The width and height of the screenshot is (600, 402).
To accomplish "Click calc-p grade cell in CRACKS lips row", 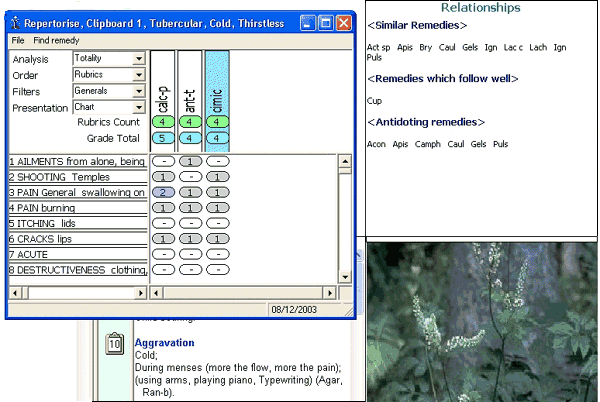I will tap(163, 239).
